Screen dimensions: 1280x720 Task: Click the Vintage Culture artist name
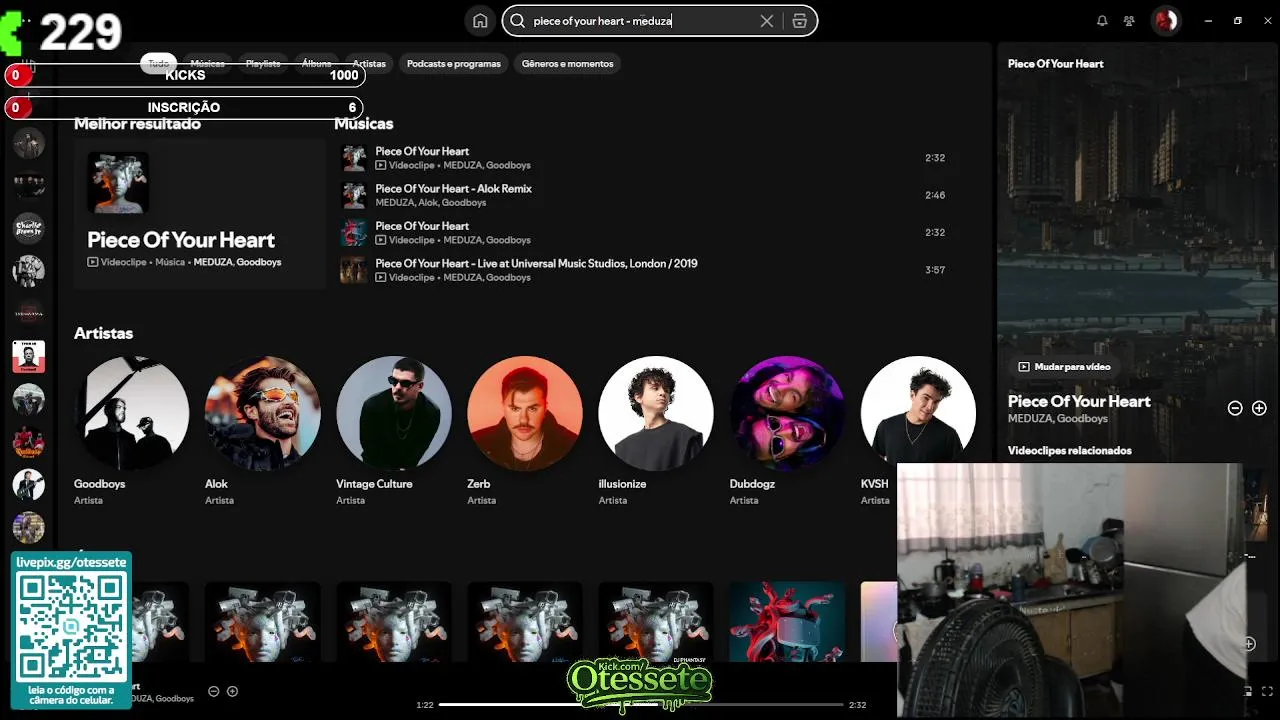(374, 484)
